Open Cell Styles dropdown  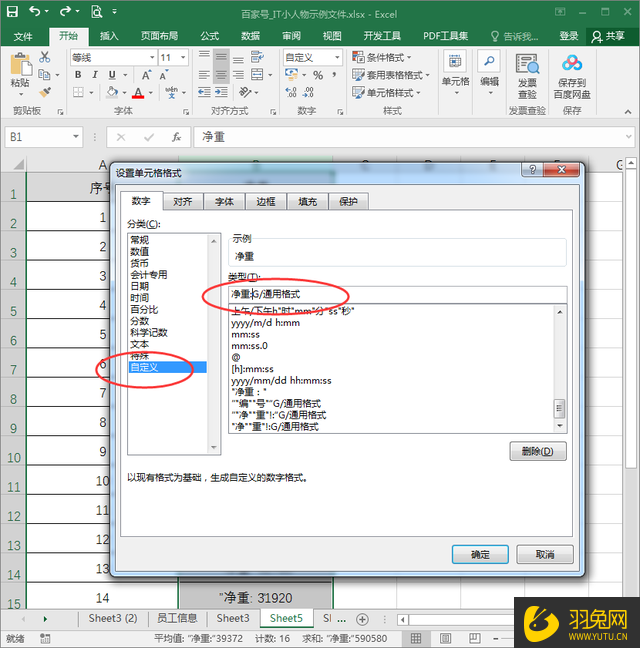point(386,92)
